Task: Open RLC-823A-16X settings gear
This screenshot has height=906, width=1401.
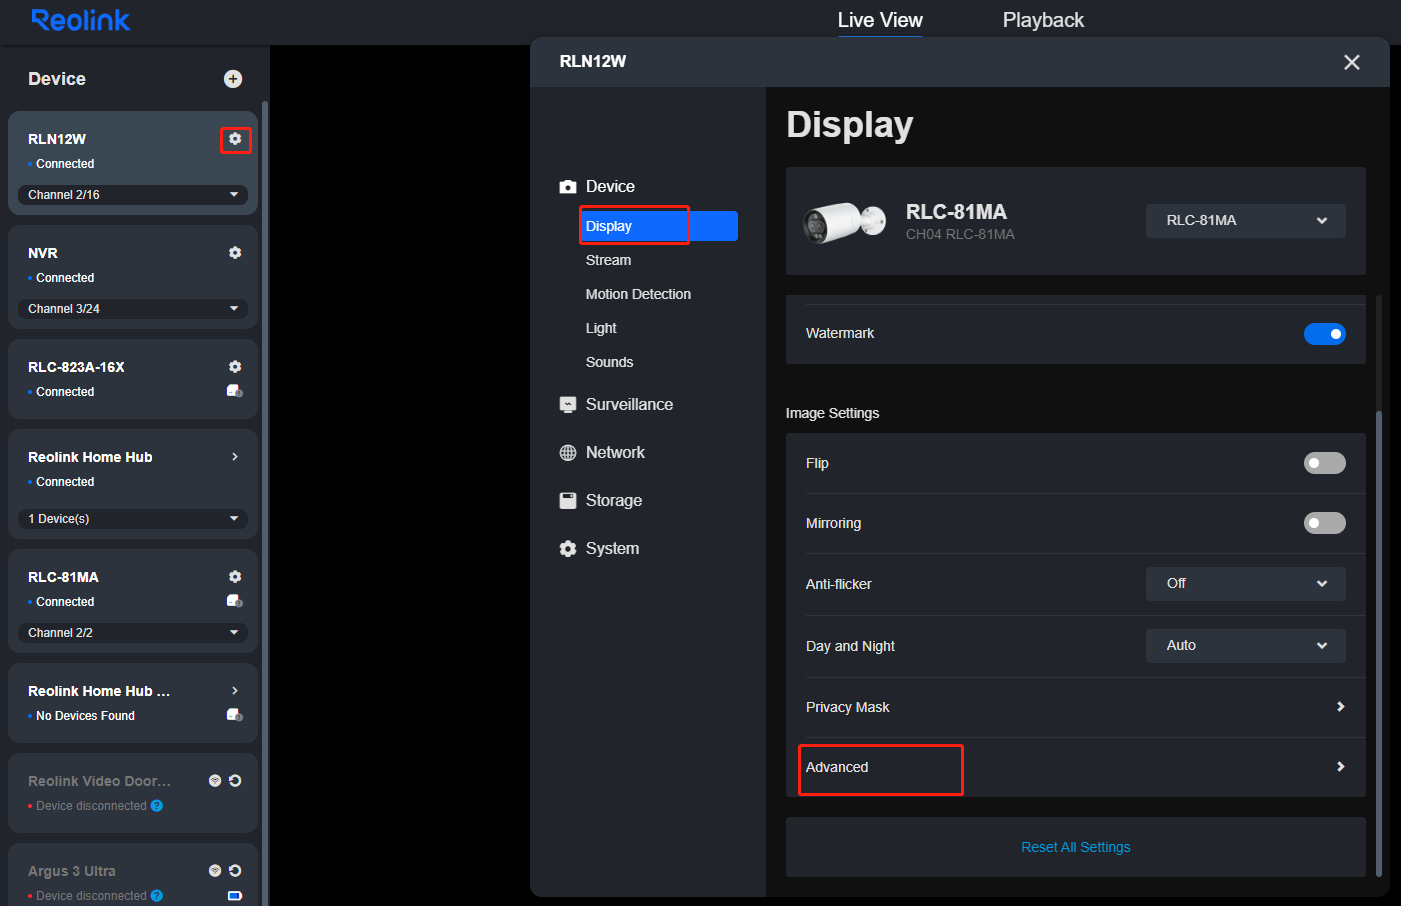Action: pos(235,367)
